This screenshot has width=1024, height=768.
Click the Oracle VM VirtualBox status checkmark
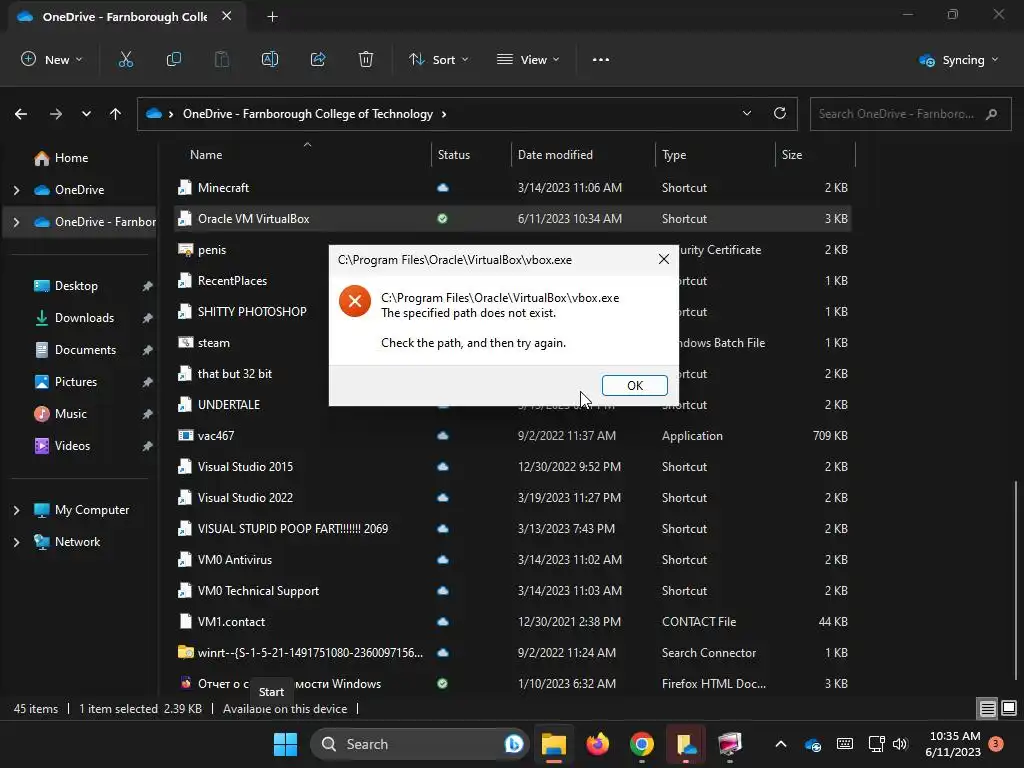coord(443,219)
